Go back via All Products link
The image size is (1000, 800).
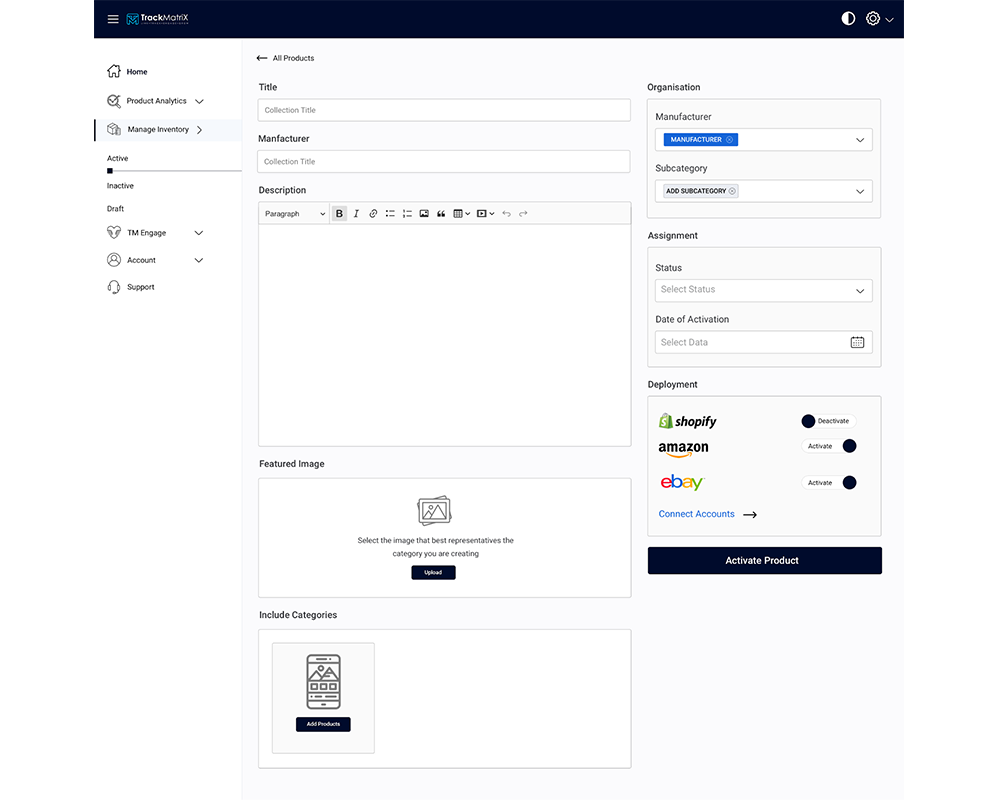coord(293,58)
